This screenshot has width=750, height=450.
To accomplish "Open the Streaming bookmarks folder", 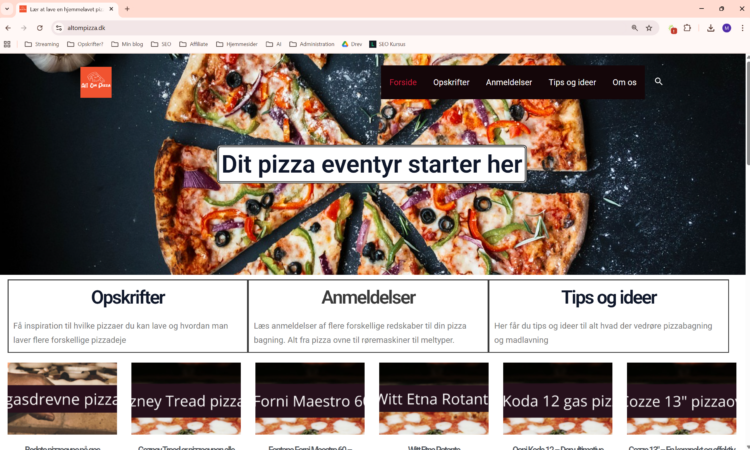I will tap(42, 44).
